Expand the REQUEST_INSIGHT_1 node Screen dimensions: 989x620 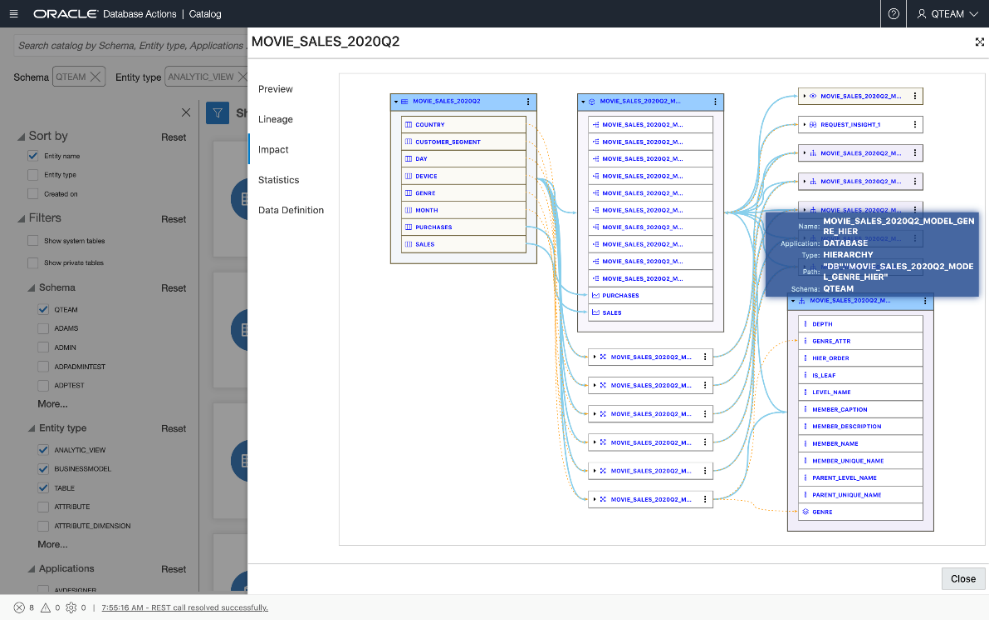pos(803,125)
